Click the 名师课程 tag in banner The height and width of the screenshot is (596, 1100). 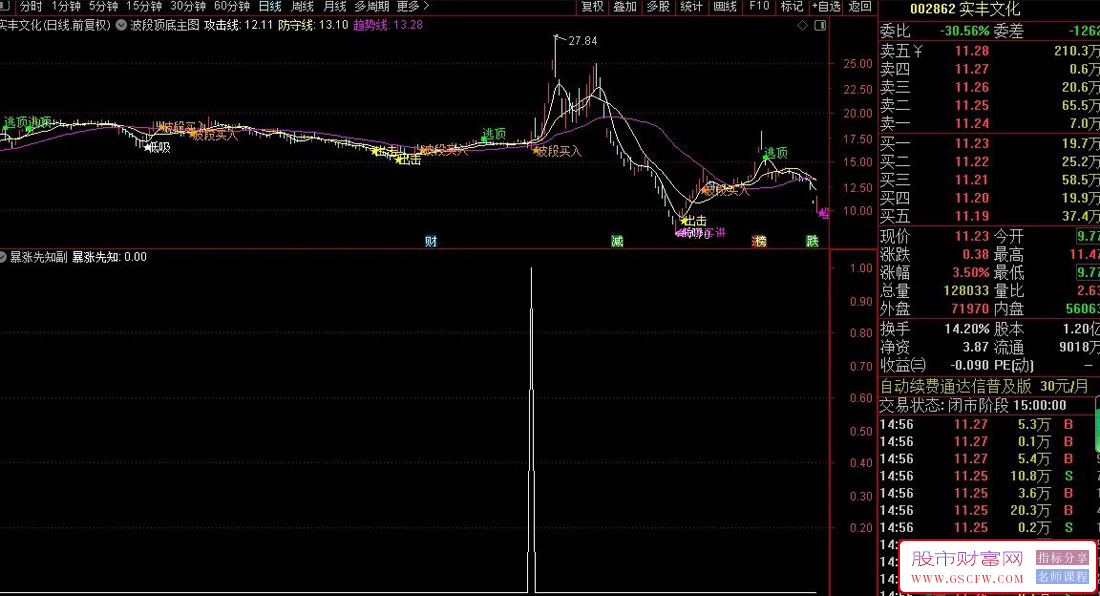pyautogui.click(x=1061, y=576)
